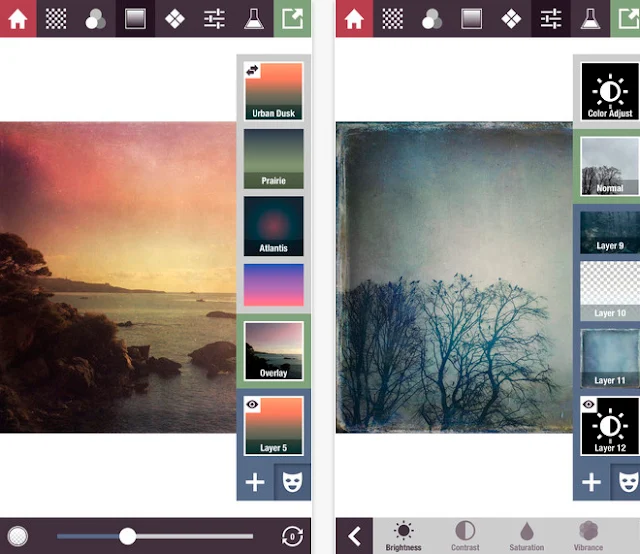Image resolution: width=640 pixels, height=554 pixels.
Task: Toggle visibility eye on Layer 12
Action: pyautogui.click(x=589, y=404)
